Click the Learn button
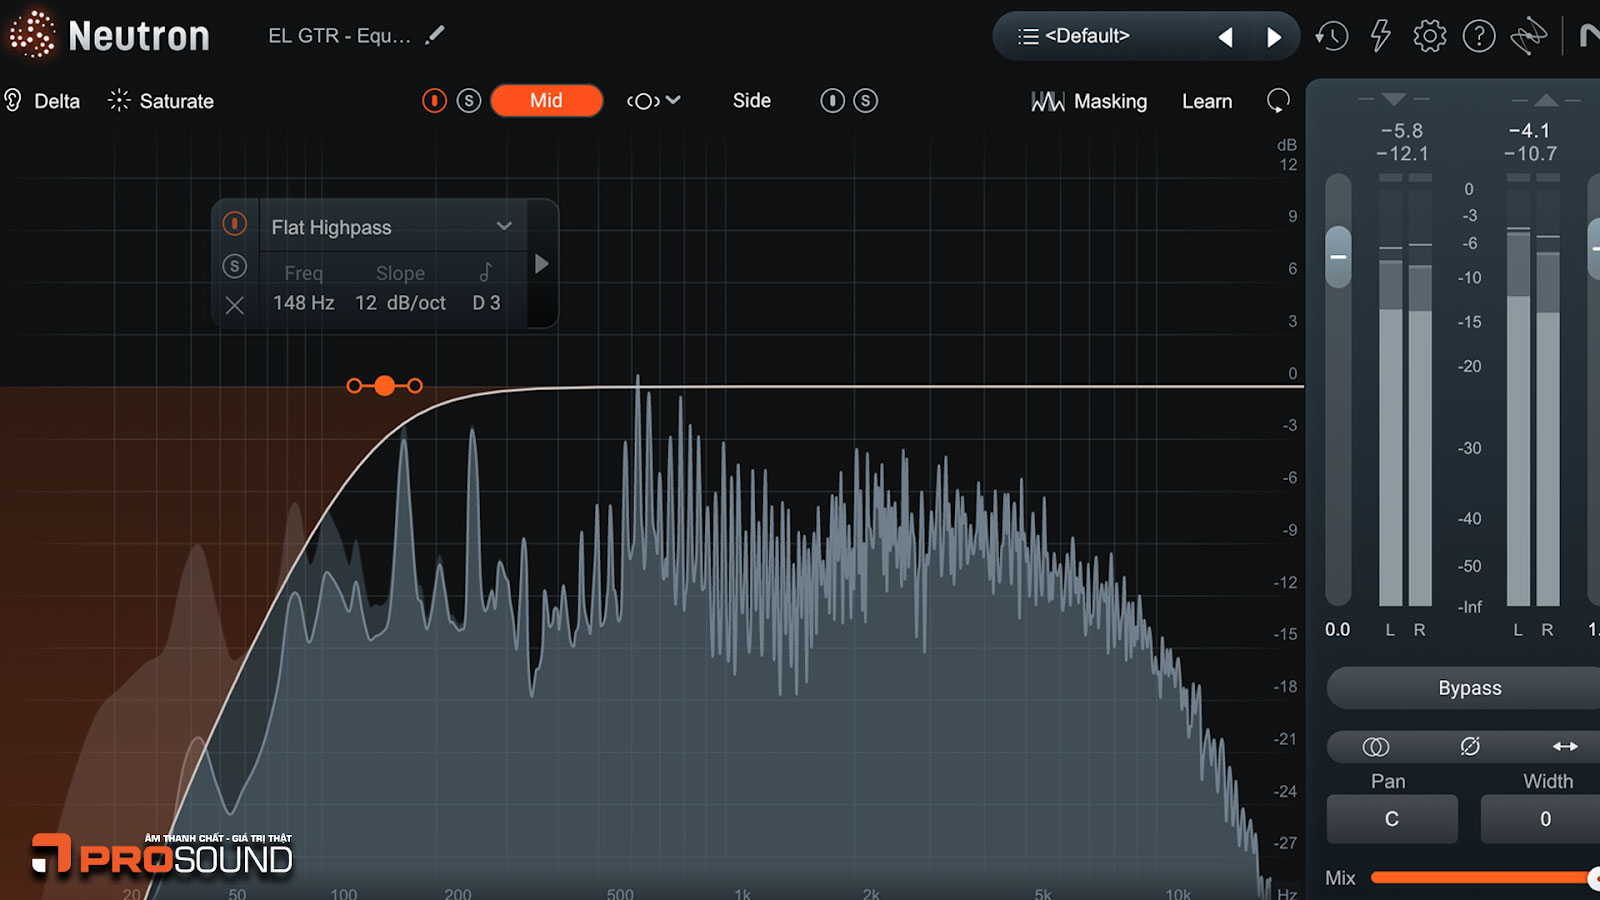This screenshot has width=1600, height=900. [1207, 102]
